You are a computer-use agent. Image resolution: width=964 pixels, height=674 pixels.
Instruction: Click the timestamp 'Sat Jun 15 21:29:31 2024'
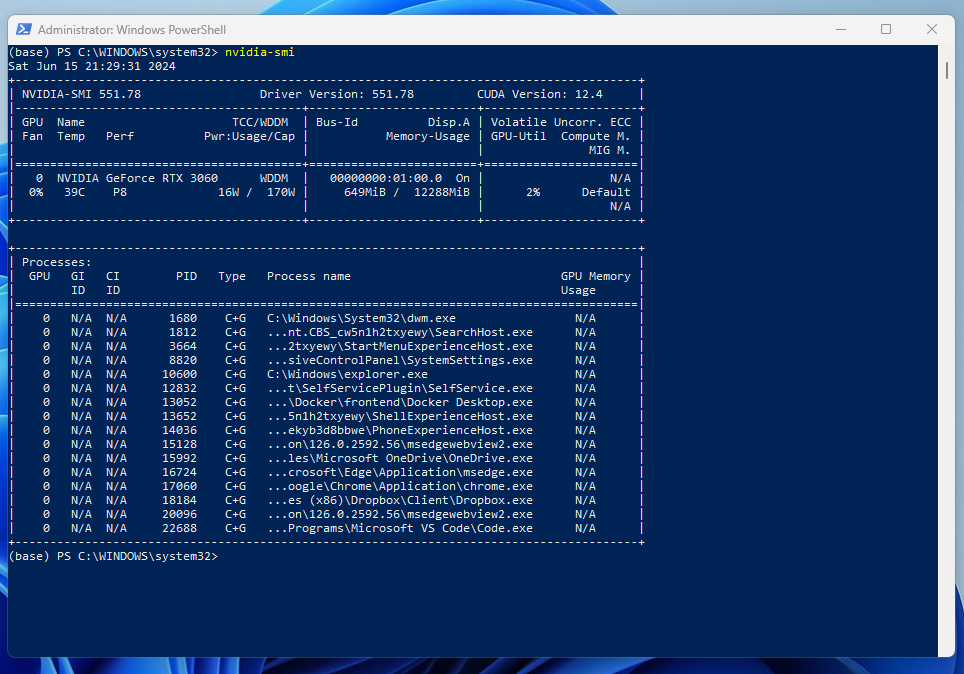pos(92,66)
